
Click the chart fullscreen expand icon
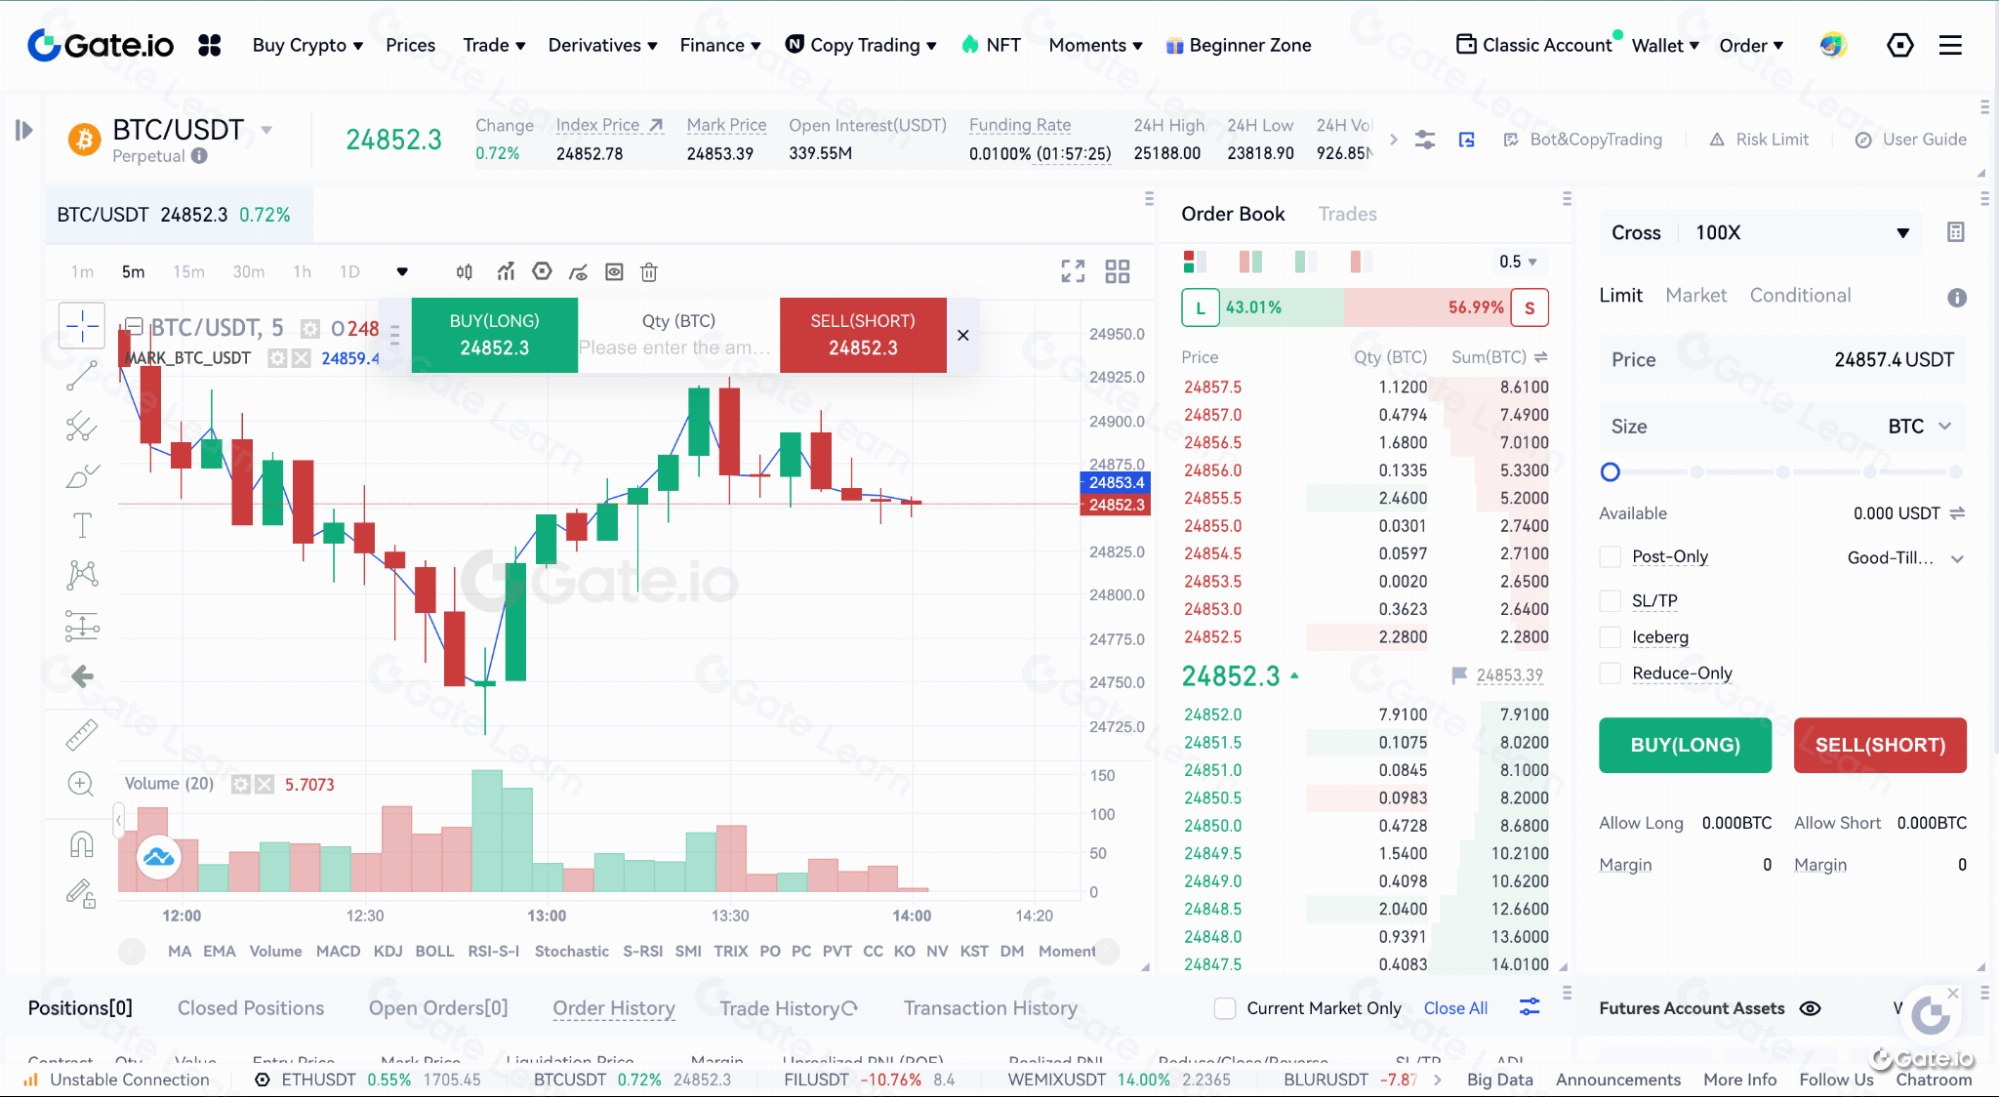[x=1072, y=271]
